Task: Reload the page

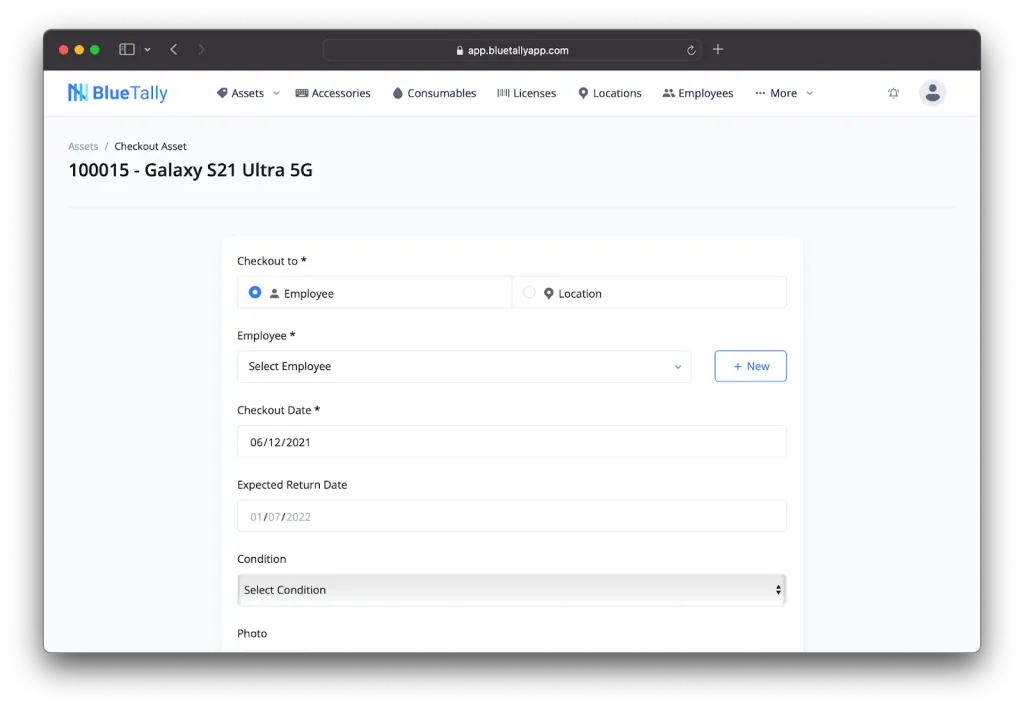Action: point(691,50)
